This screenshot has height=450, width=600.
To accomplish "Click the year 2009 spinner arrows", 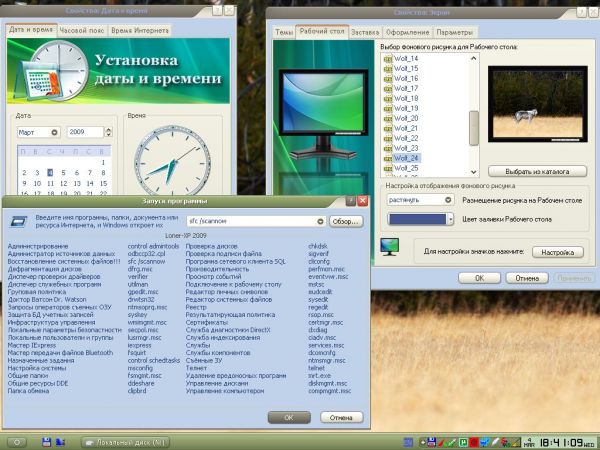I will click(x=109, y=132).
